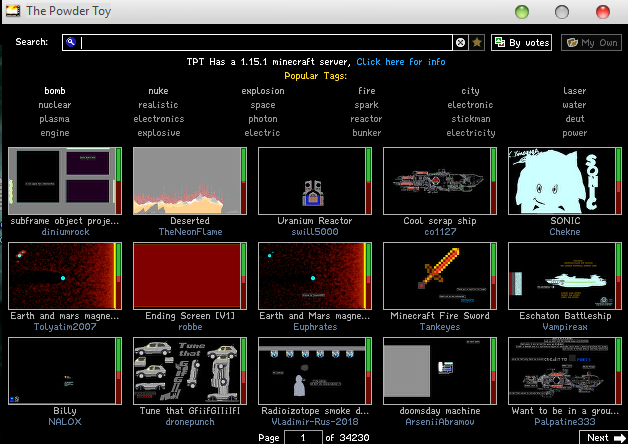Image resolution: width=628 pixels, height=444 pixels.
Task: View author Tankeyes' saves
Action: point(440,327)
